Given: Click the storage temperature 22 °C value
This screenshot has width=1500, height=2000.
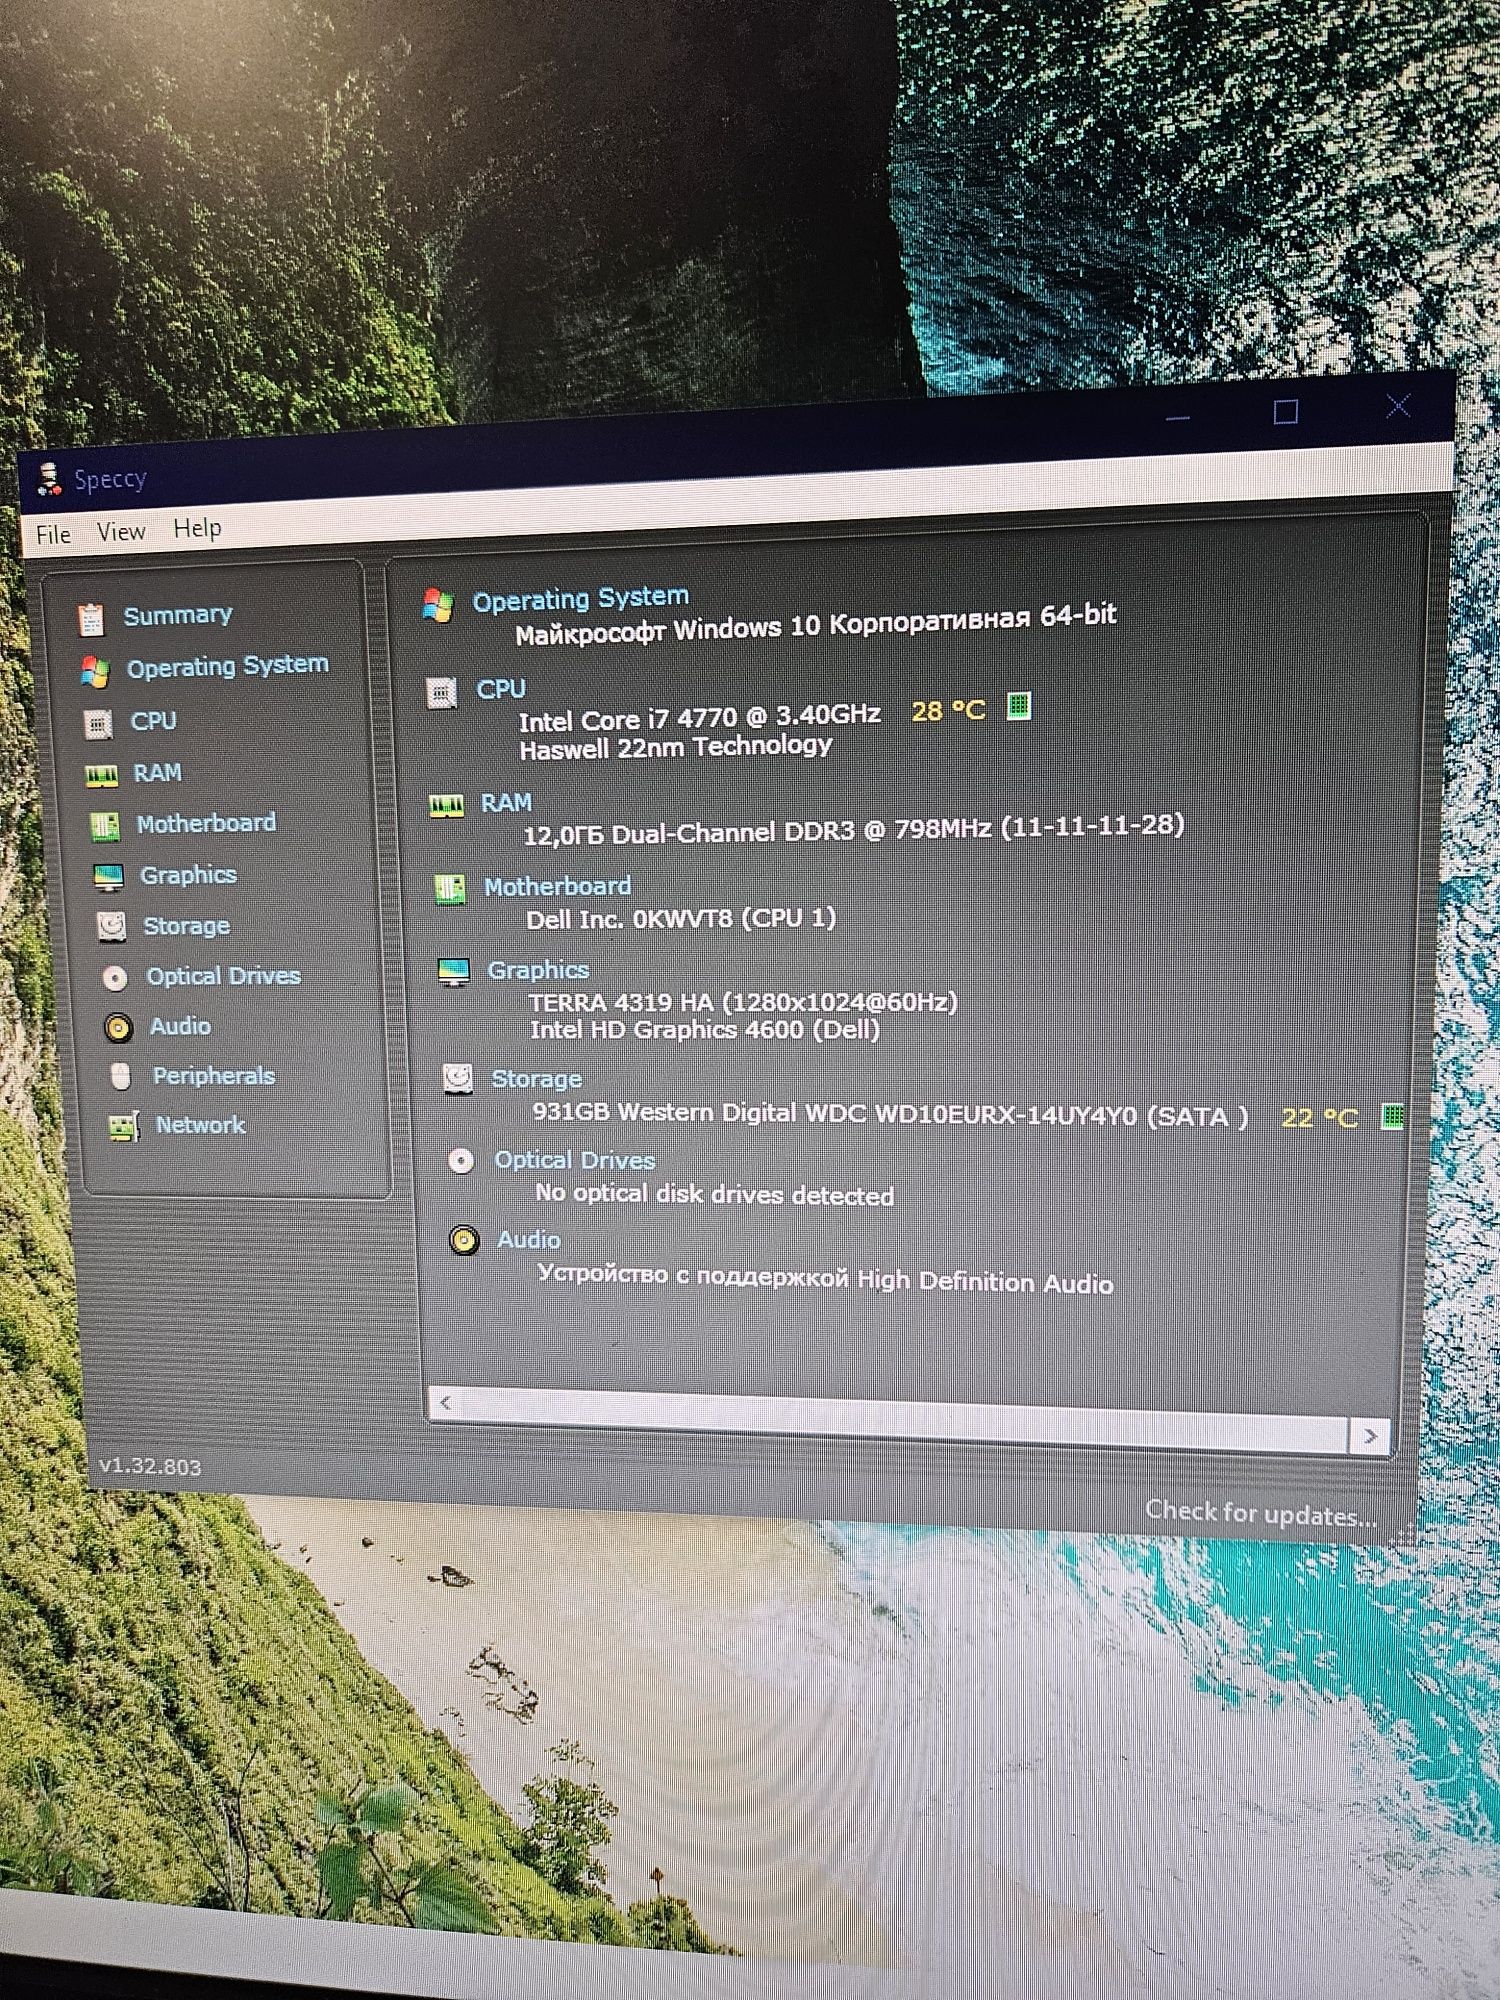Looking at the screenshot, I should coord(1320,1117).
